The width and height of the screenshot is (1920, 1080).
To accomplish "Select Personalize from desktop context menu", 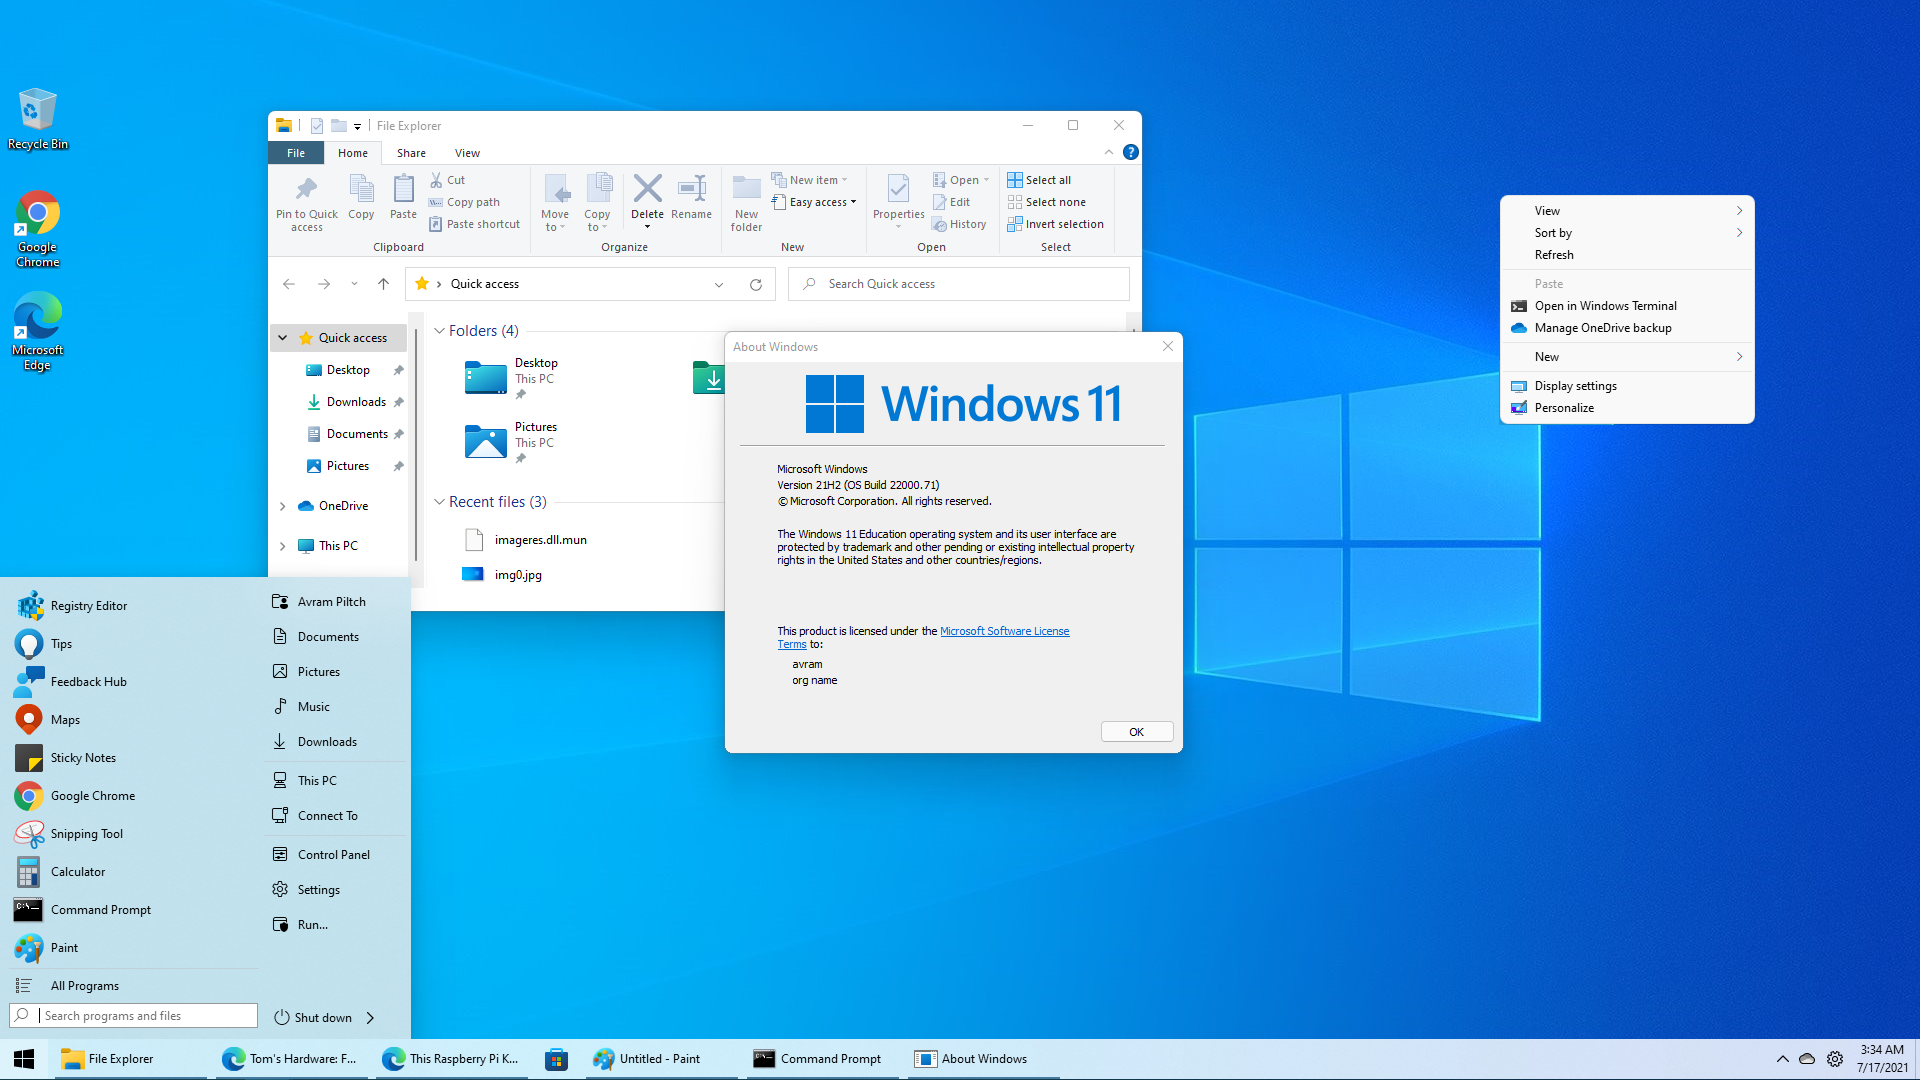I will [1563, 406].
